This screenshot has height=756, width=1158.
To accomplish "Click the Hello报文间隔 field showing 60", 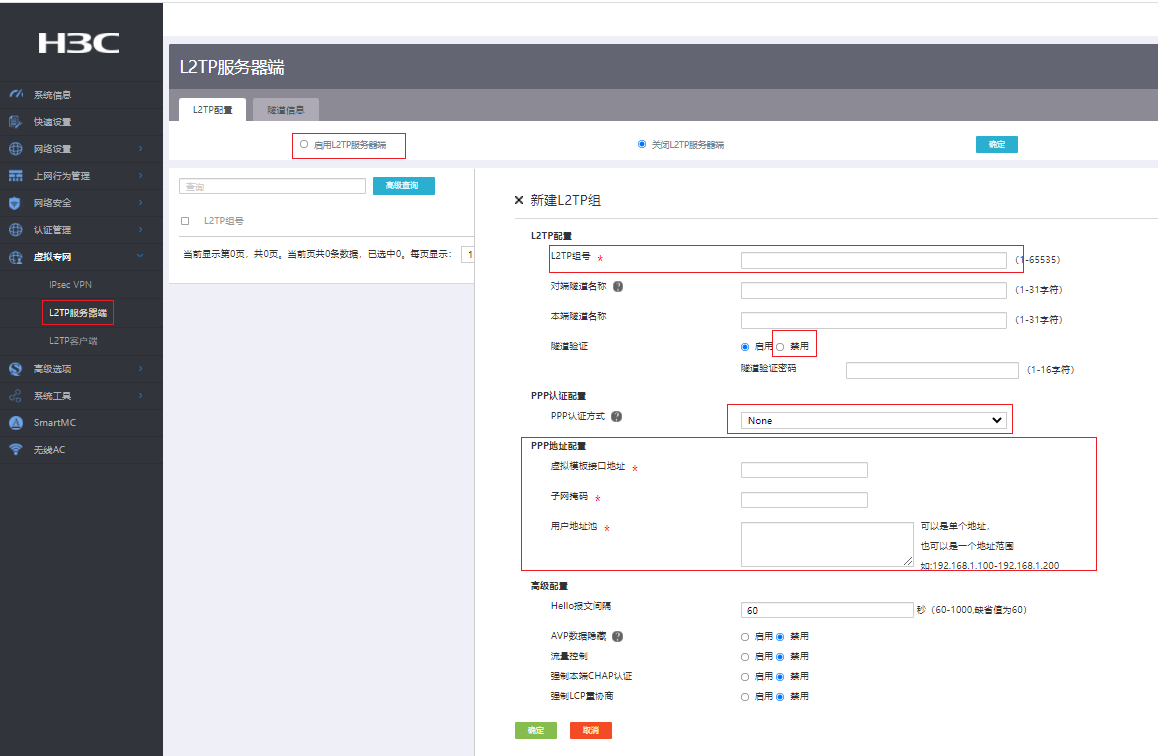I will tap(827, 610).
